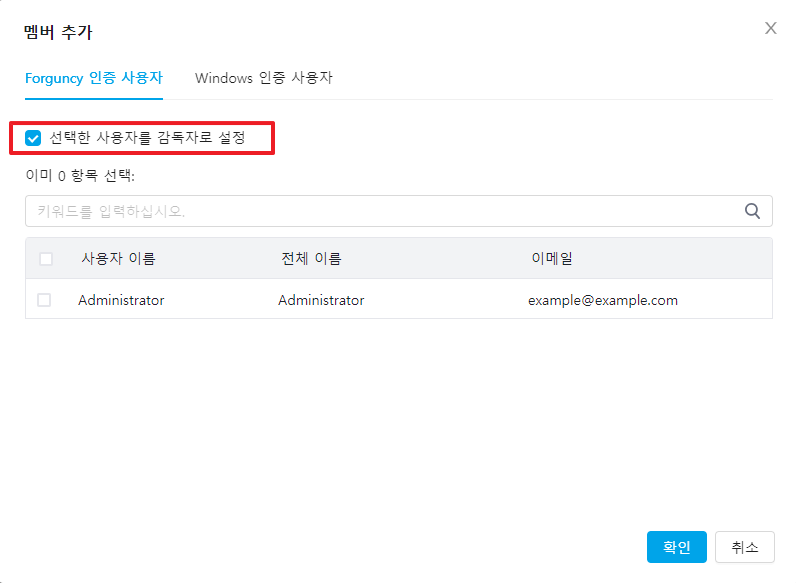The width and height of the screenshot is (796, 583).
Task: Select Administrator in the 사용자 이름 column
Action: (x=121, y=300)
